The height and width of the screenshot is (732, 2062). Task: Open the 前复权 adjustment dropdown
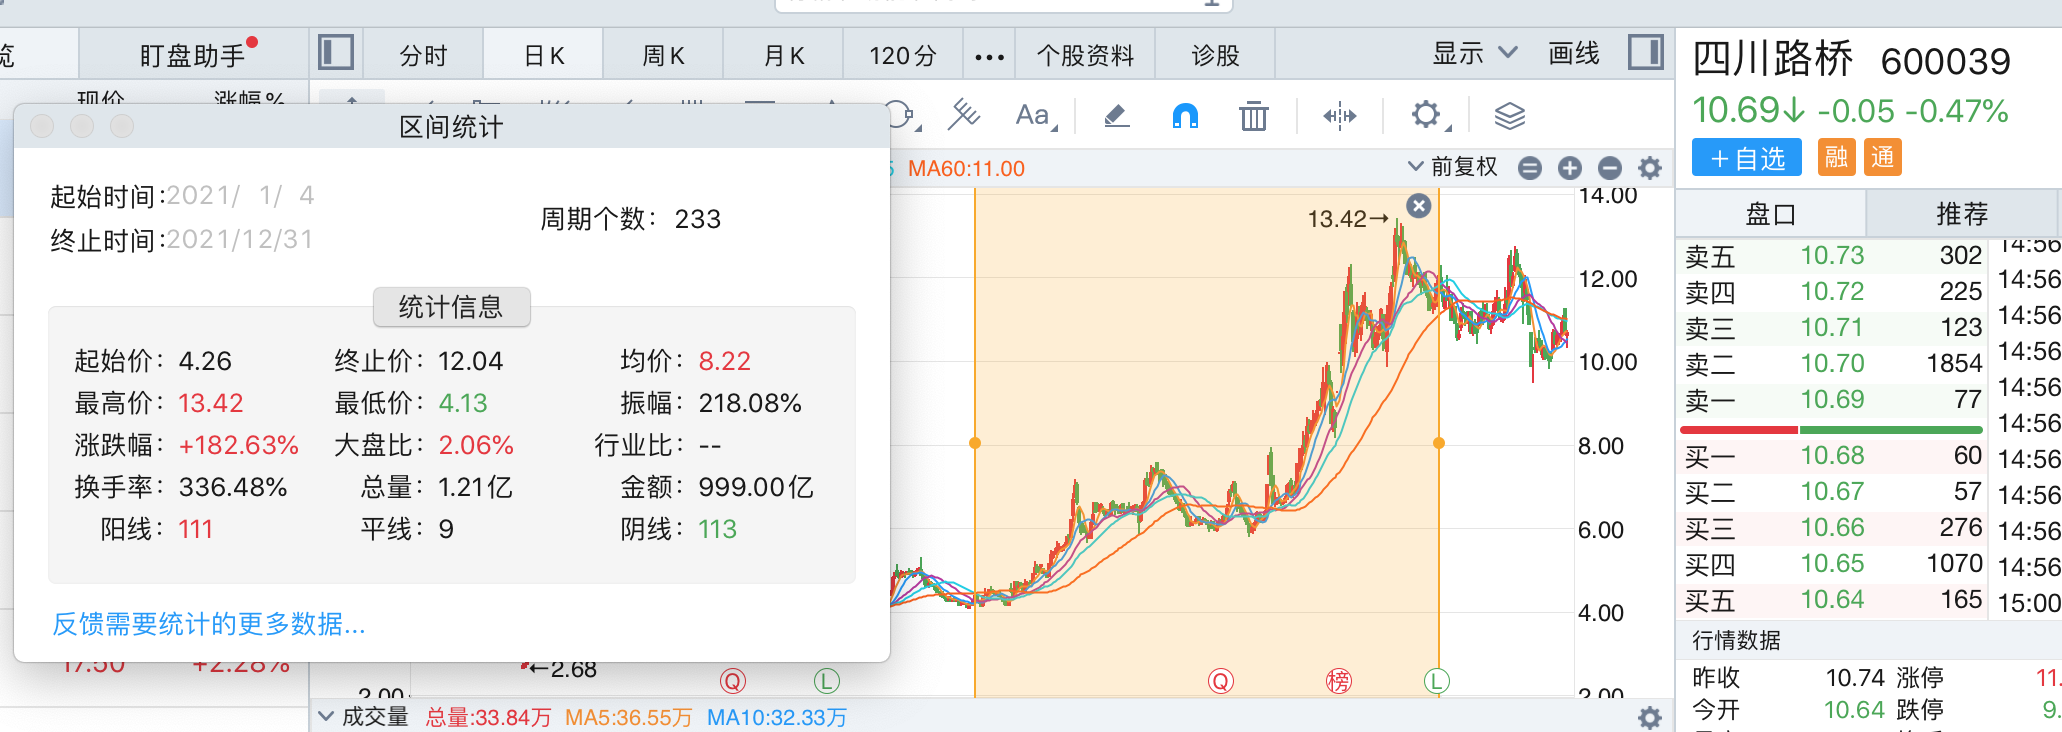1453,167
